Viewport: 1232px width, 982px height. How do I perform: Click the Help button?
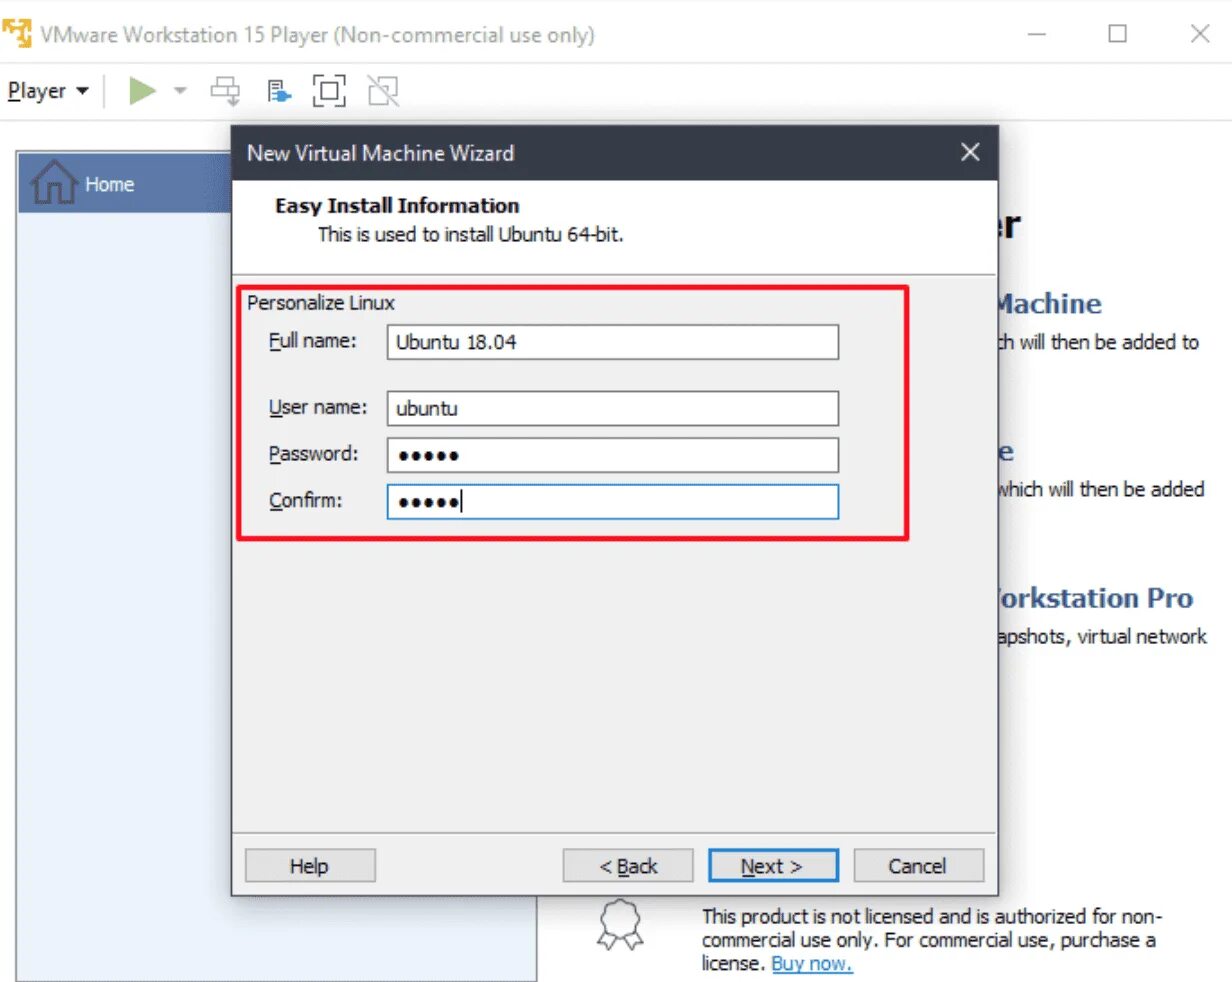(x=310, y=866)
